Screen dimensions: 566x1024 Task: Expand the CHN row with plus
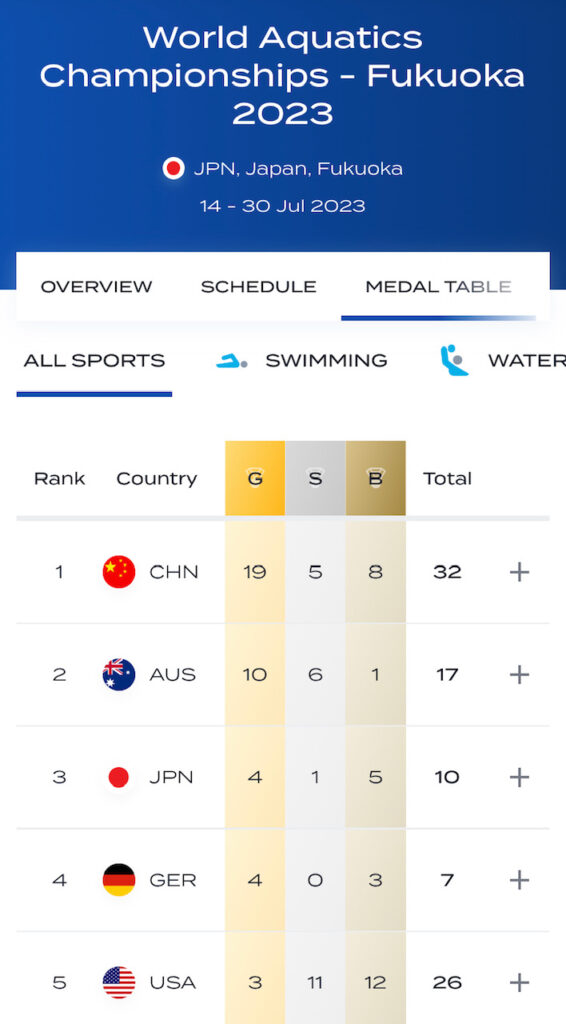pos(519,572)
